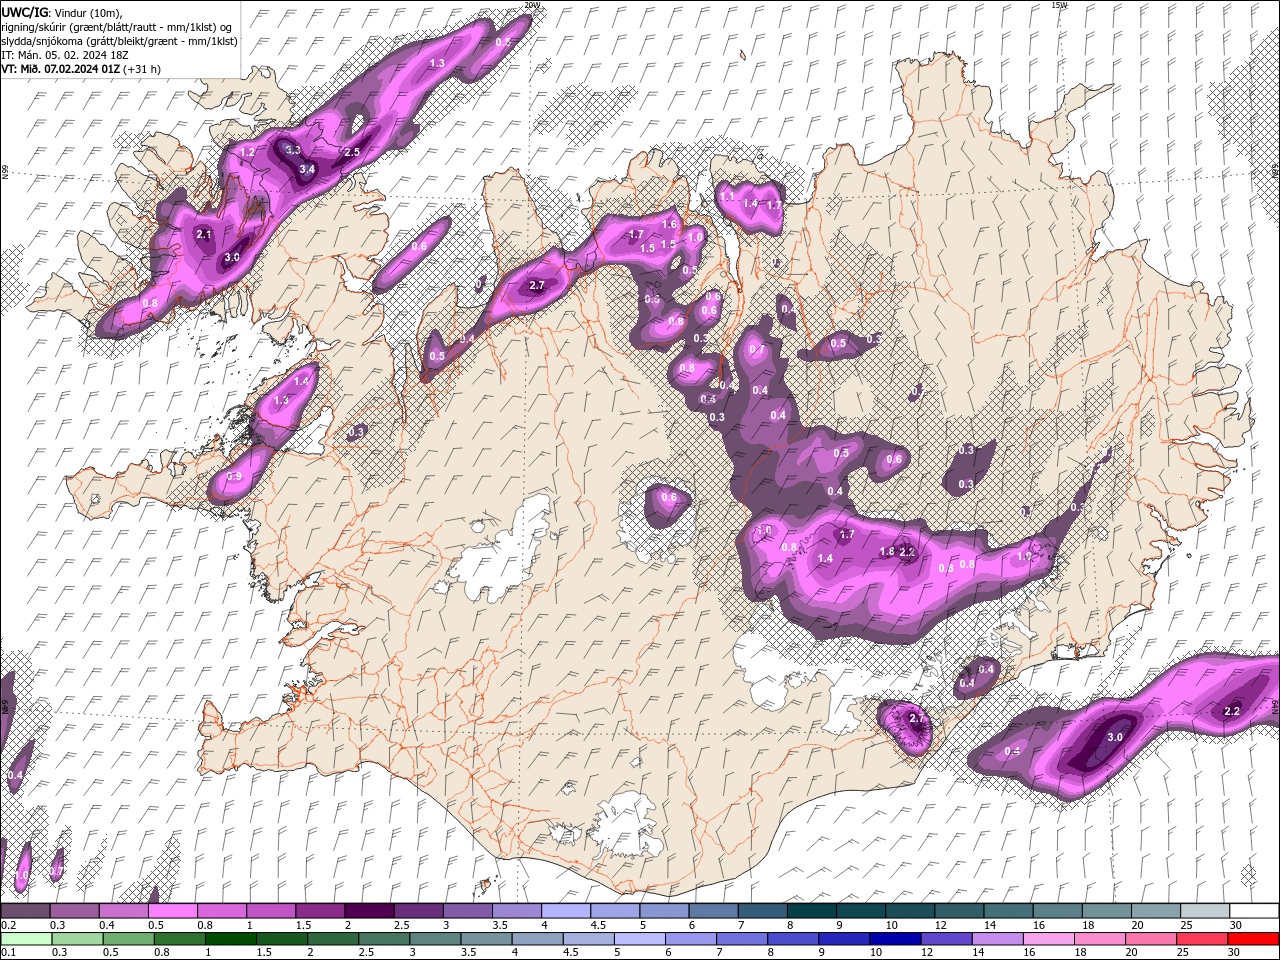
Task: Click the '3.4' precipitation value on map
Action: pyautogui.click(x=308, y=170)
